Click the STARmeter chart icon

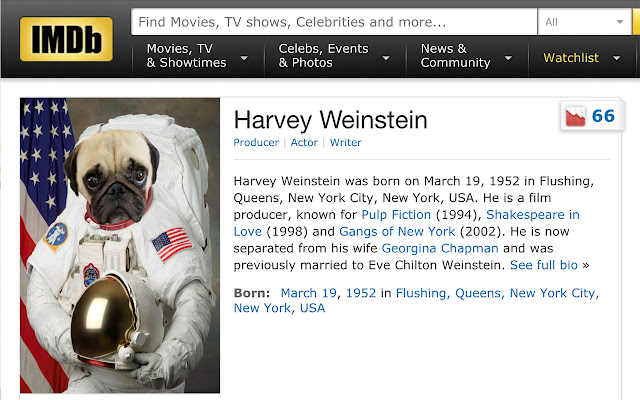click(x=575, y=116)
